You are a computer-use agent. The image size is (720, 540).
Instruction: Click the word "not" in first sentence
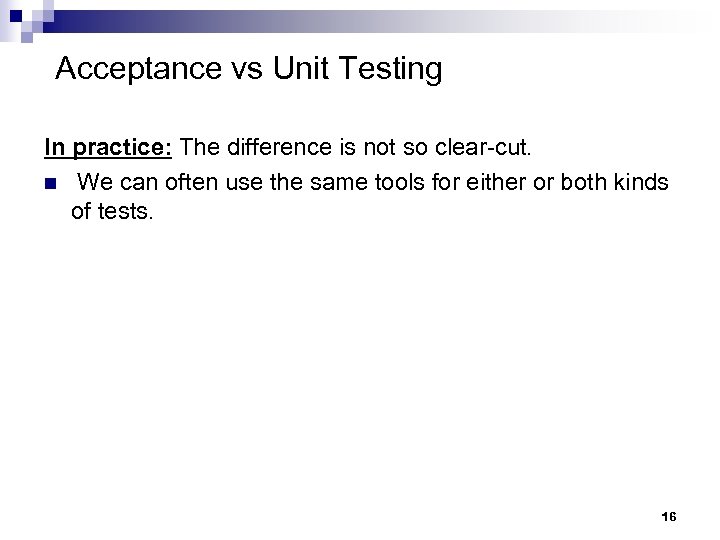(x=387, y=148)
